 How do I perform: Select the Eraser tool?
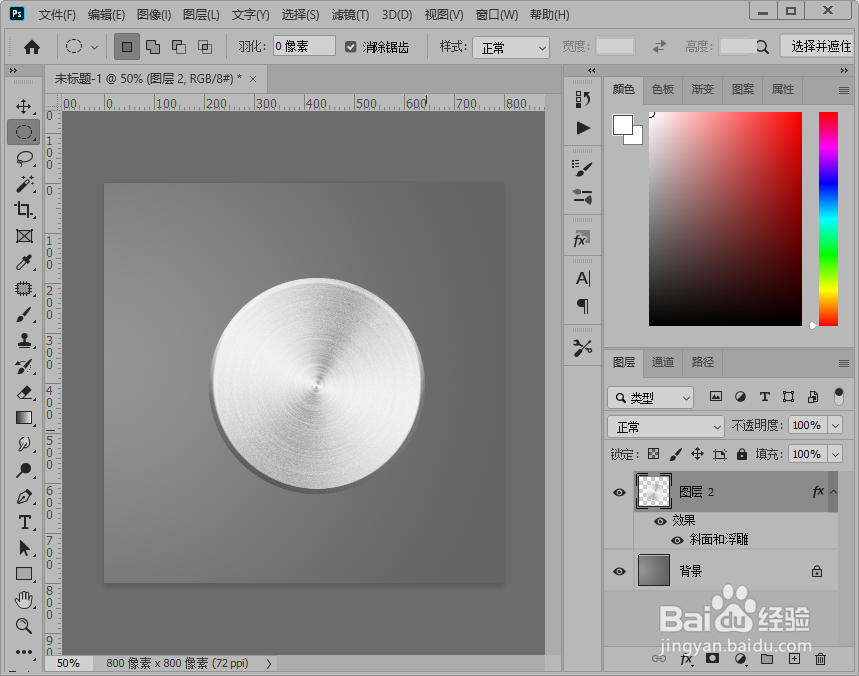[24, 393]
